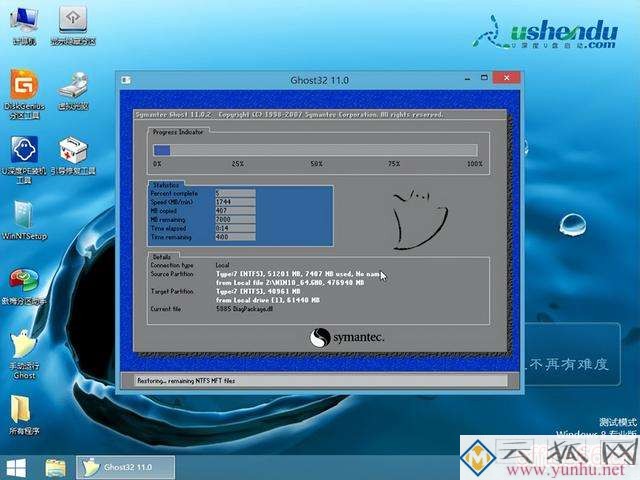Image resolution: width=640 pixels, height=480 pixels.
Task: Click the 'Target Partition' label
Action: click(x=172, y=291)
